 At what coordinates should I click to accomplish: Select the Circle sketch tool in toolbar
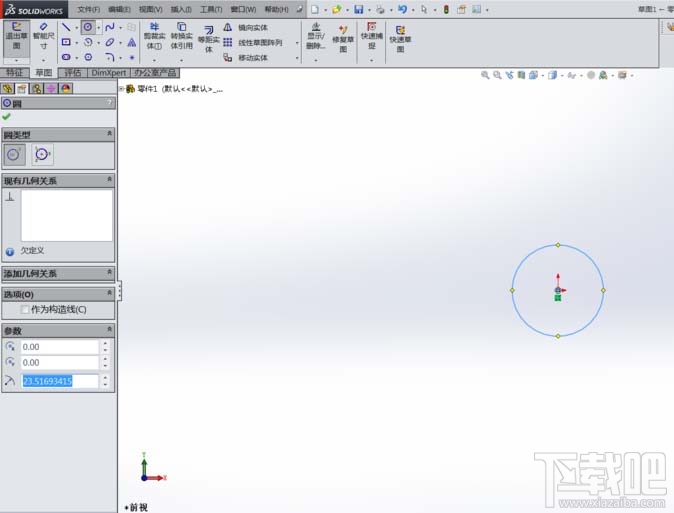tap(88, 28)
